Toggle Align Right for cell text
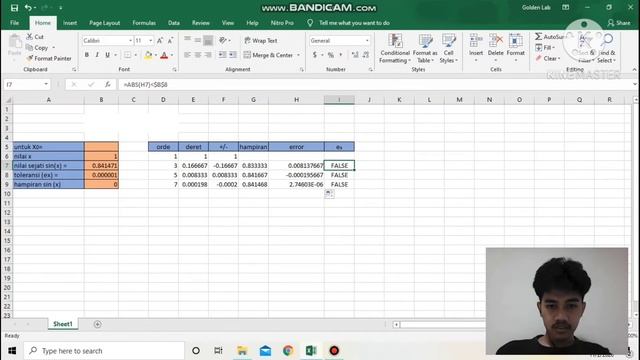 [x=208, y=55]
